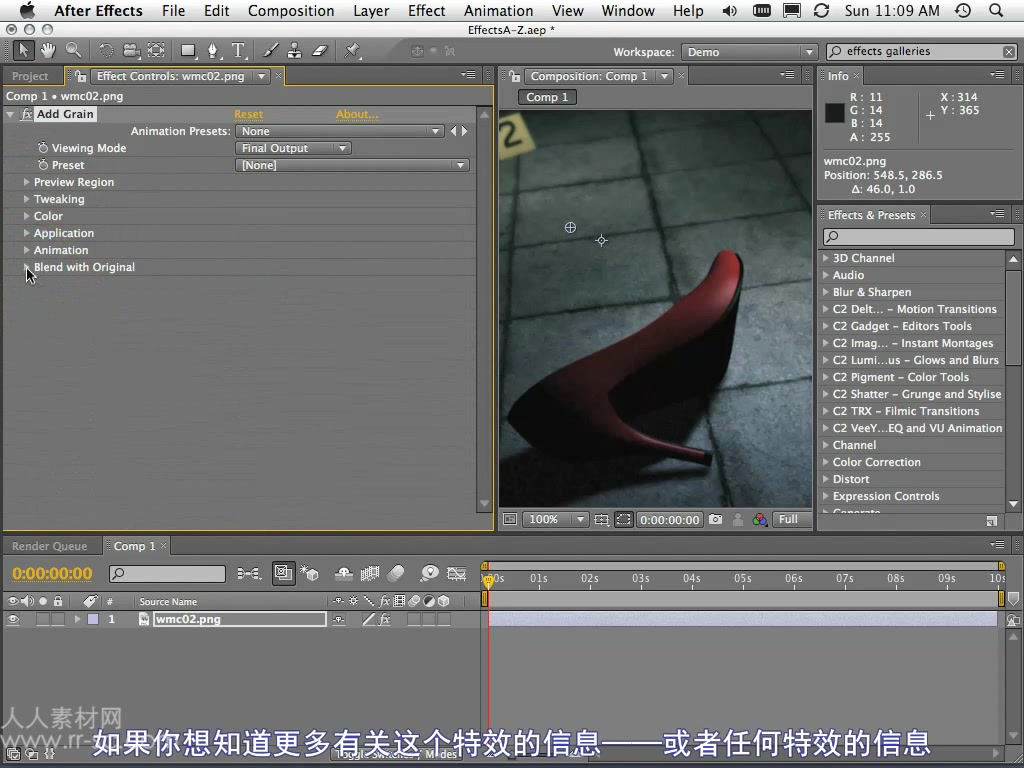Open the Viewing Mode dropdown
This screenshot has width=1024, height=768.
pyautogui.click(x=293, y=149)
